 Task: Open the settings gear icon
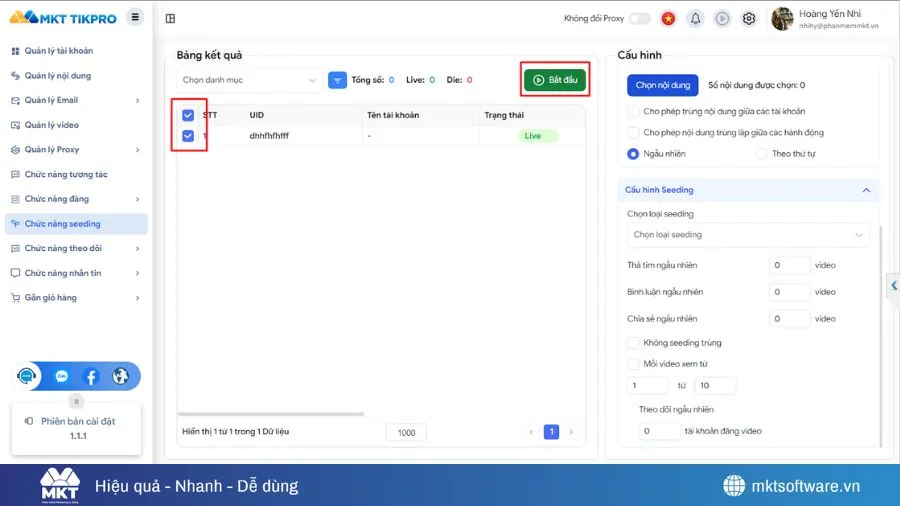pyautogui.click(x=748, y=18)
